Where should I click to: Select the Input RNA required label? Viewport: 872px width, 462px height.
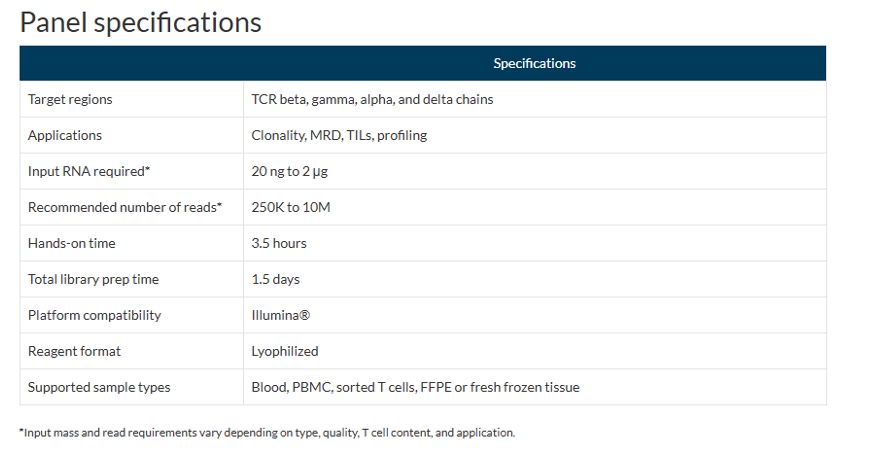pyautogui.click(x=89, y=171)
